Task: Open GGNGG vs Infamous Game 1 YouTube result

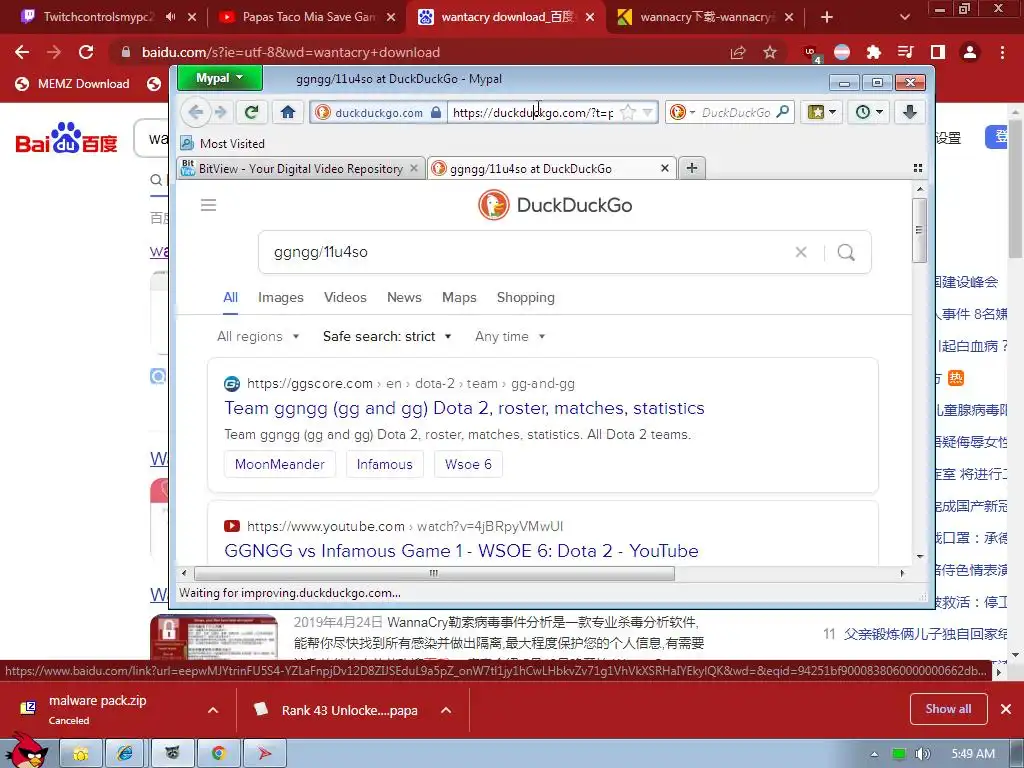Action: (x=461, y=551)
